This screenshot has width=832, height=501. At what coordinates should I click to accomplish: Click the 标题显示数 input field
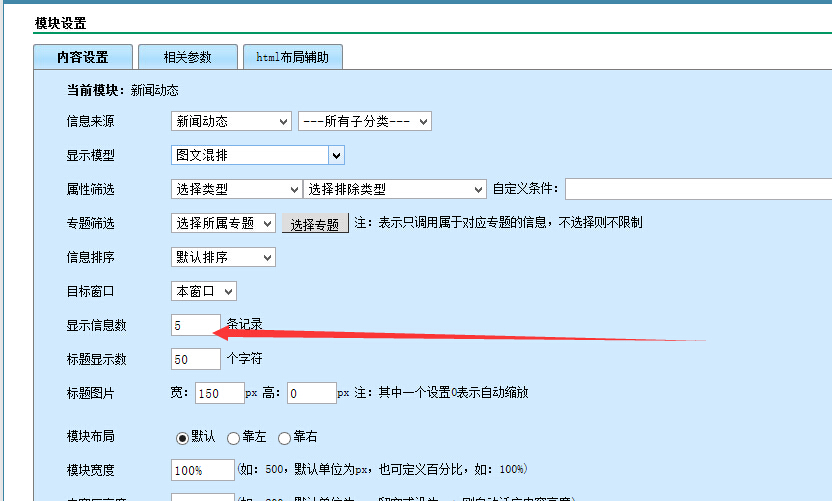click(x=196, y=359)
